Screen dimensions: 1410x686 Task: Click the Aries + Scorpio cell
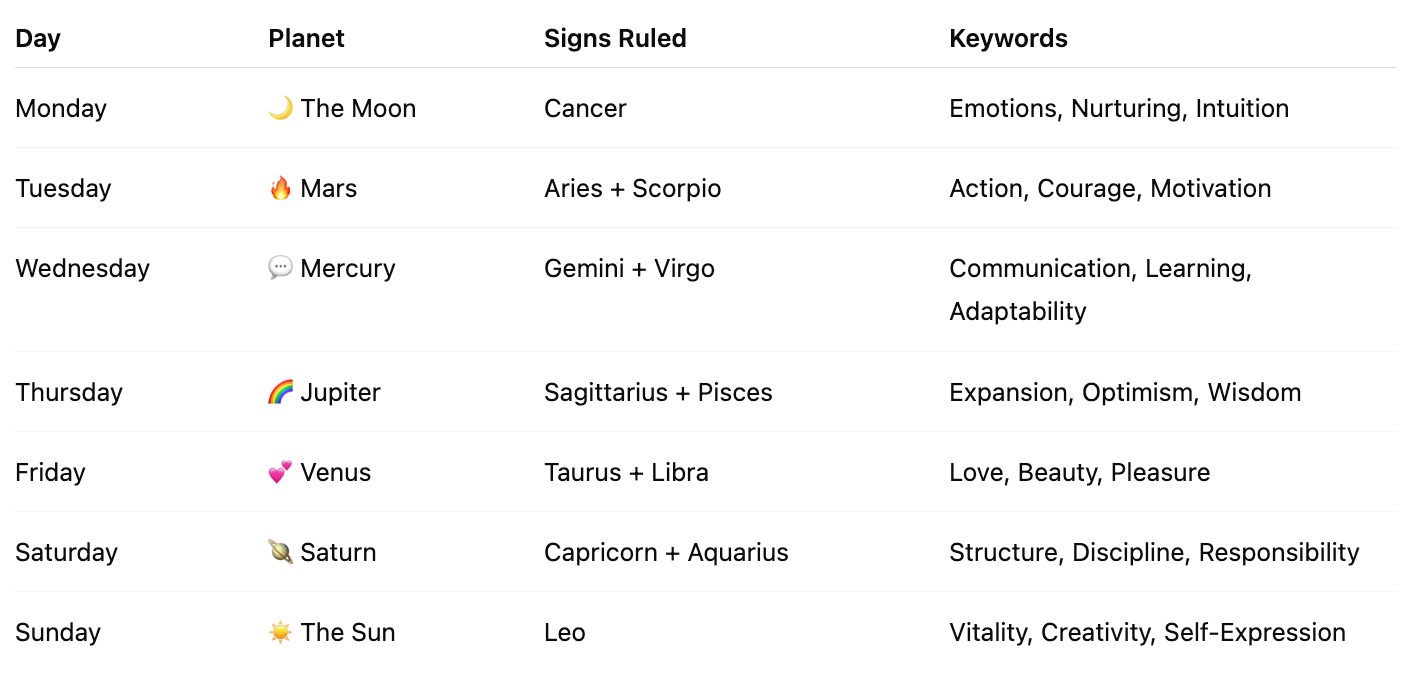632,188
